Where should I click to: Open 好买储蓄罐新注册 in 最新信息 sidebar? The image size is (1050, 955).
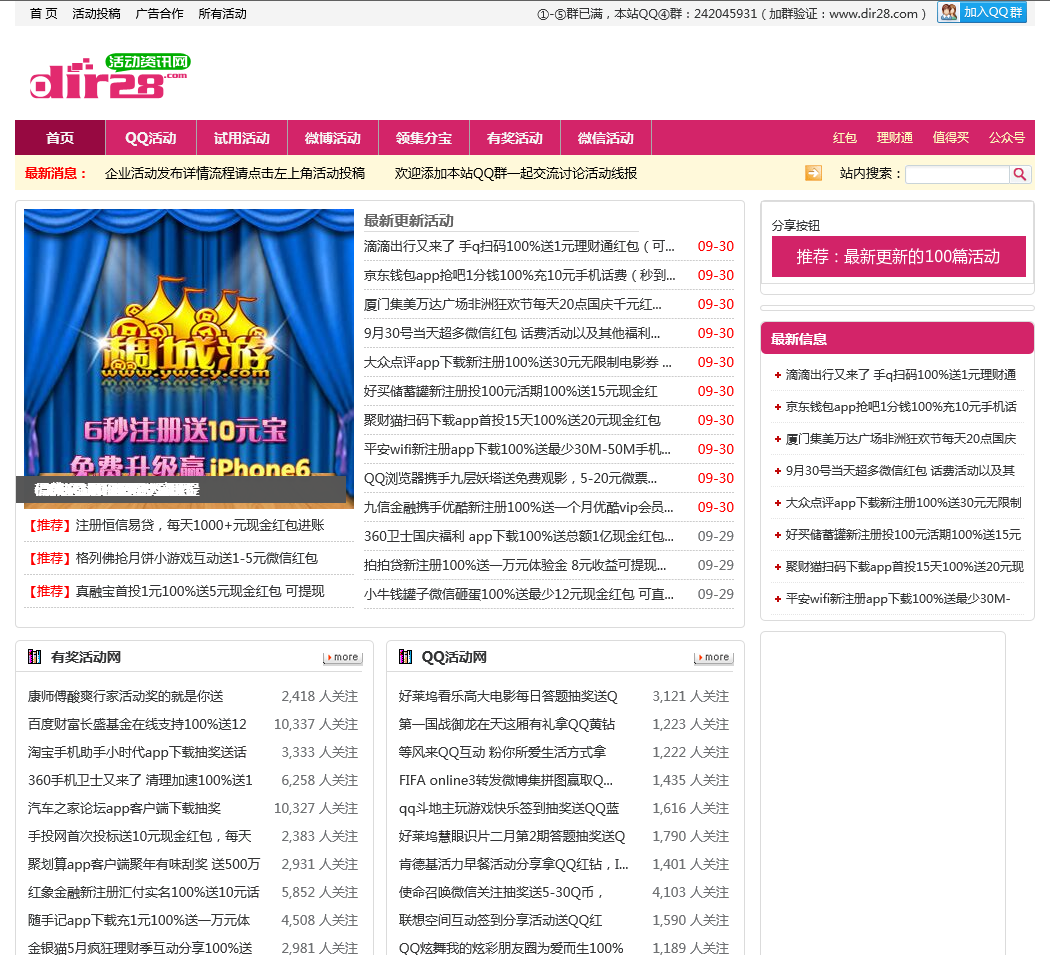(903, 535)
